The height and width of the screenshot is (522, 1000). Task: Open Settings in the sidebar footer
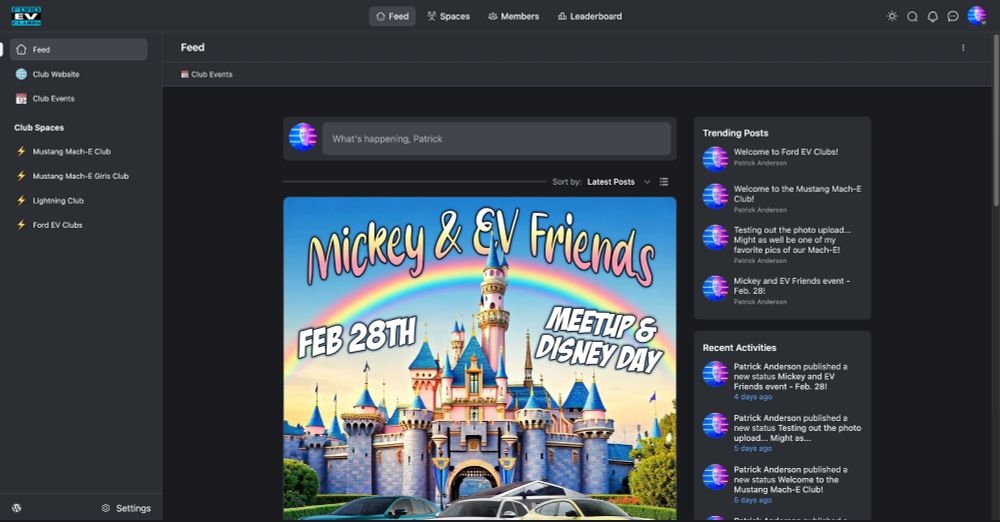(x=126, y=508)
